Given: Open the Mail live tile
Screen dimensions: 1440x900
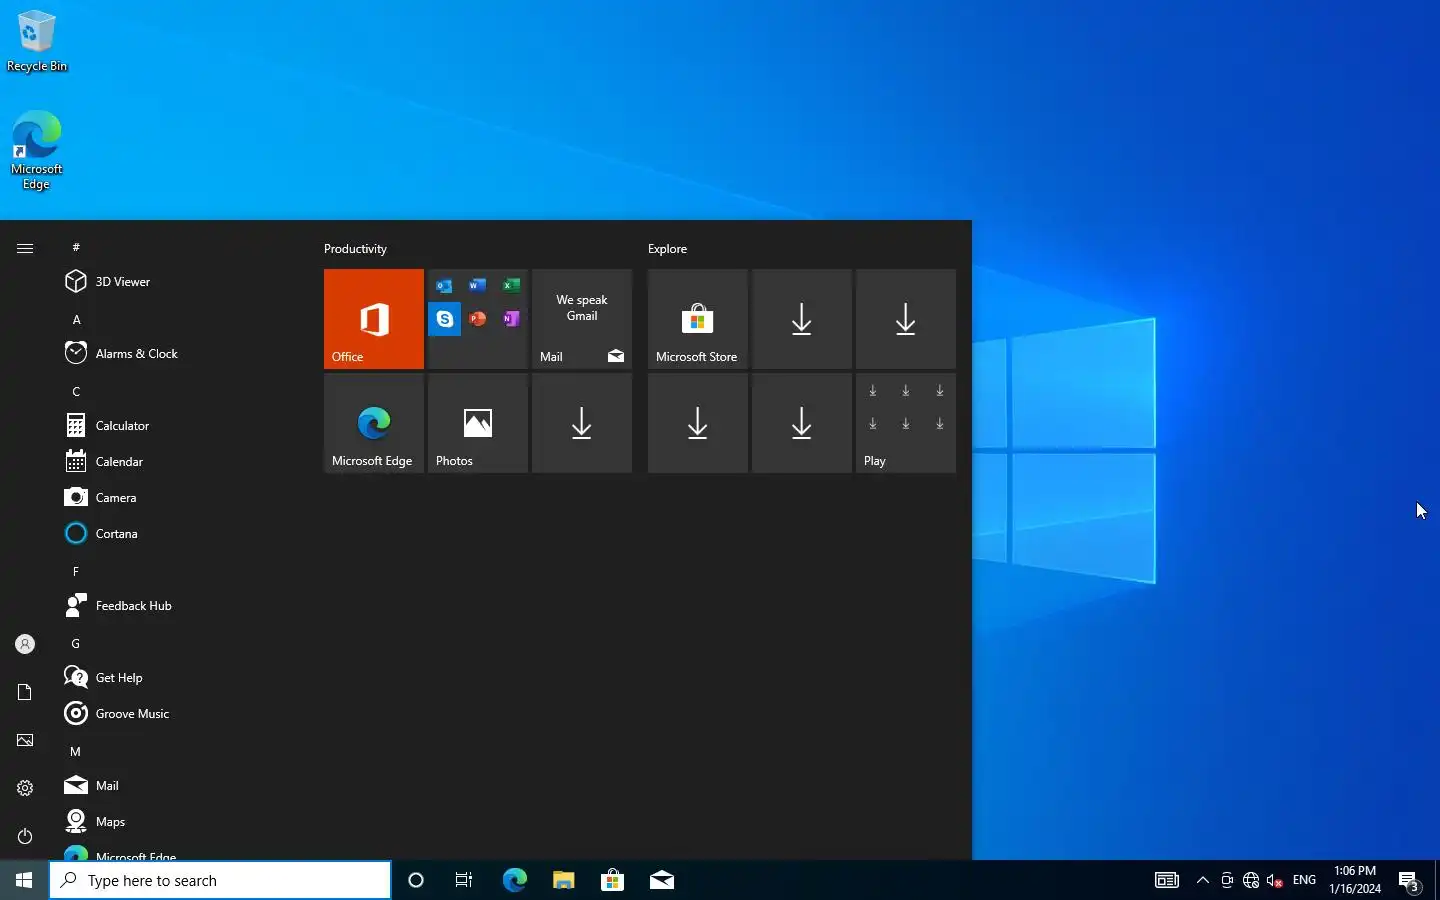Looking at the screenshot, I should (x=582, y=319).
